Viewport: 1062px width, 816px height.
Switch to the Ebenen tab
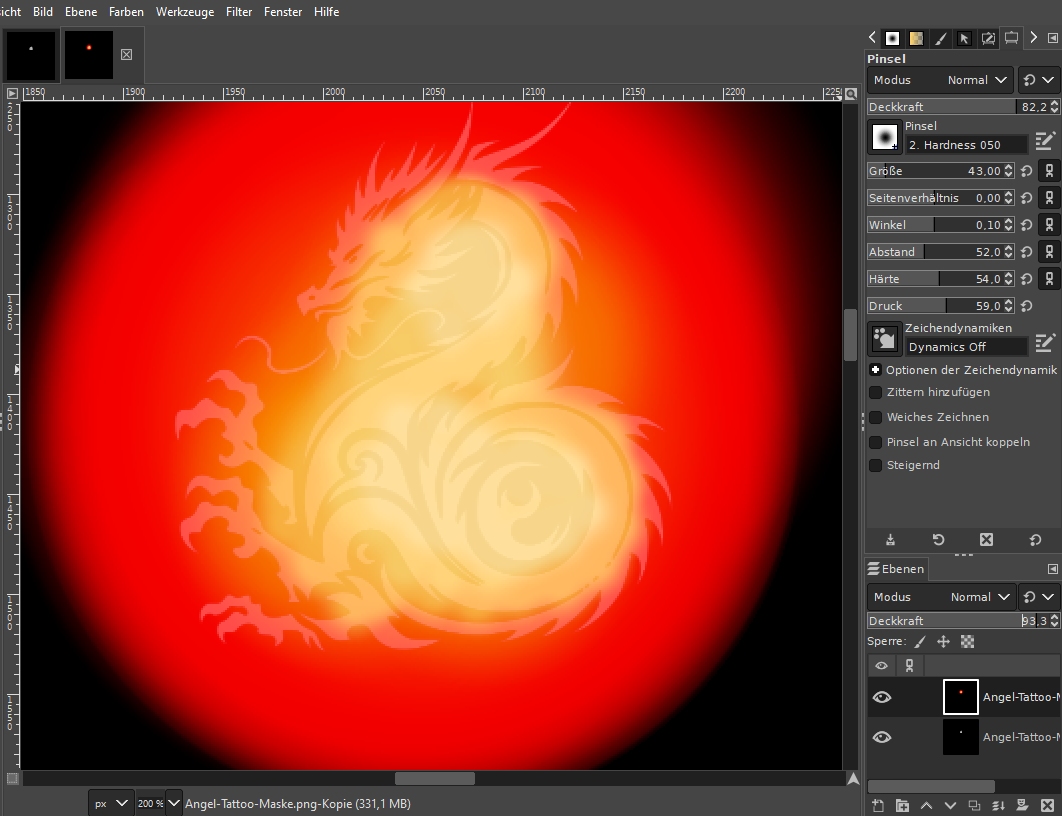pyautogui.click(x=896, y=569)
